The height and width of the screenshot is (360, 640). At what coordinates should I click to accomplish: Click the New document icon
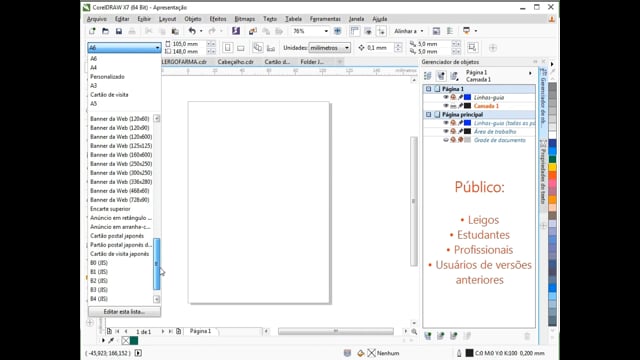pyautogui.click(x=92, y=31)
